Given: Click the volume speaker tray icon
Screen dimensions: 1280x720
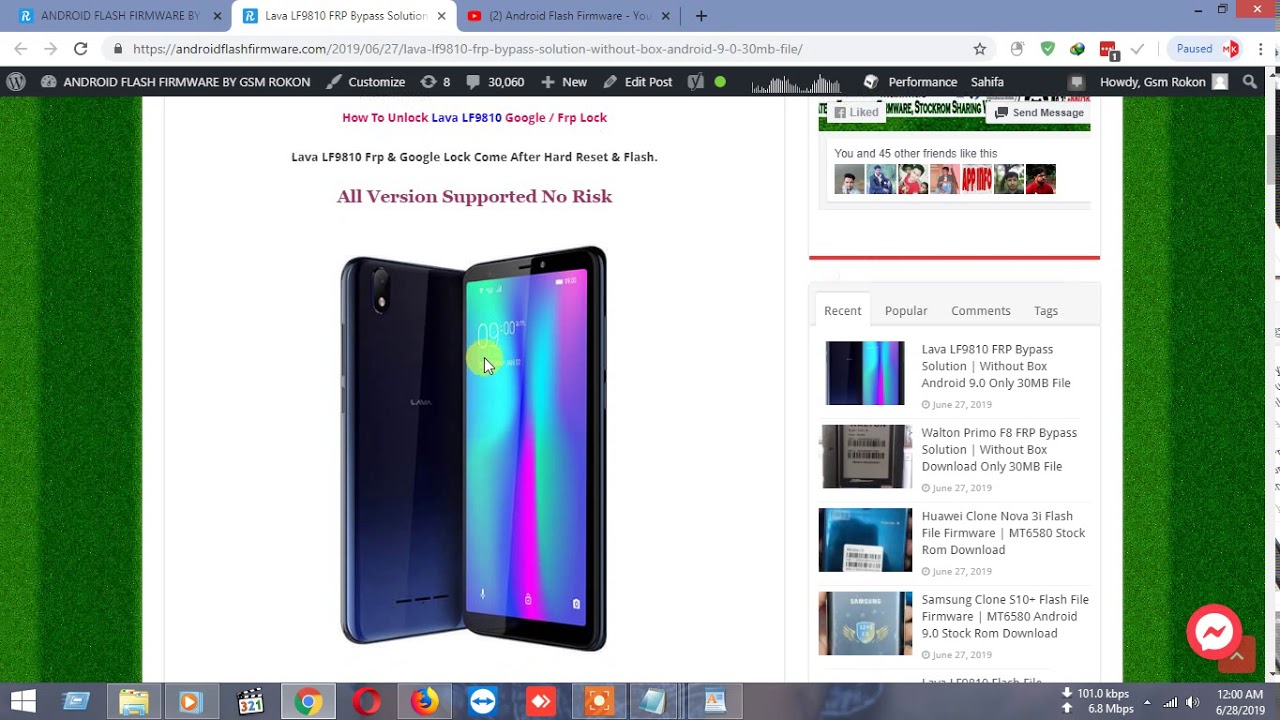Looking at the screenshot, I should click(x=1192, y=702).
